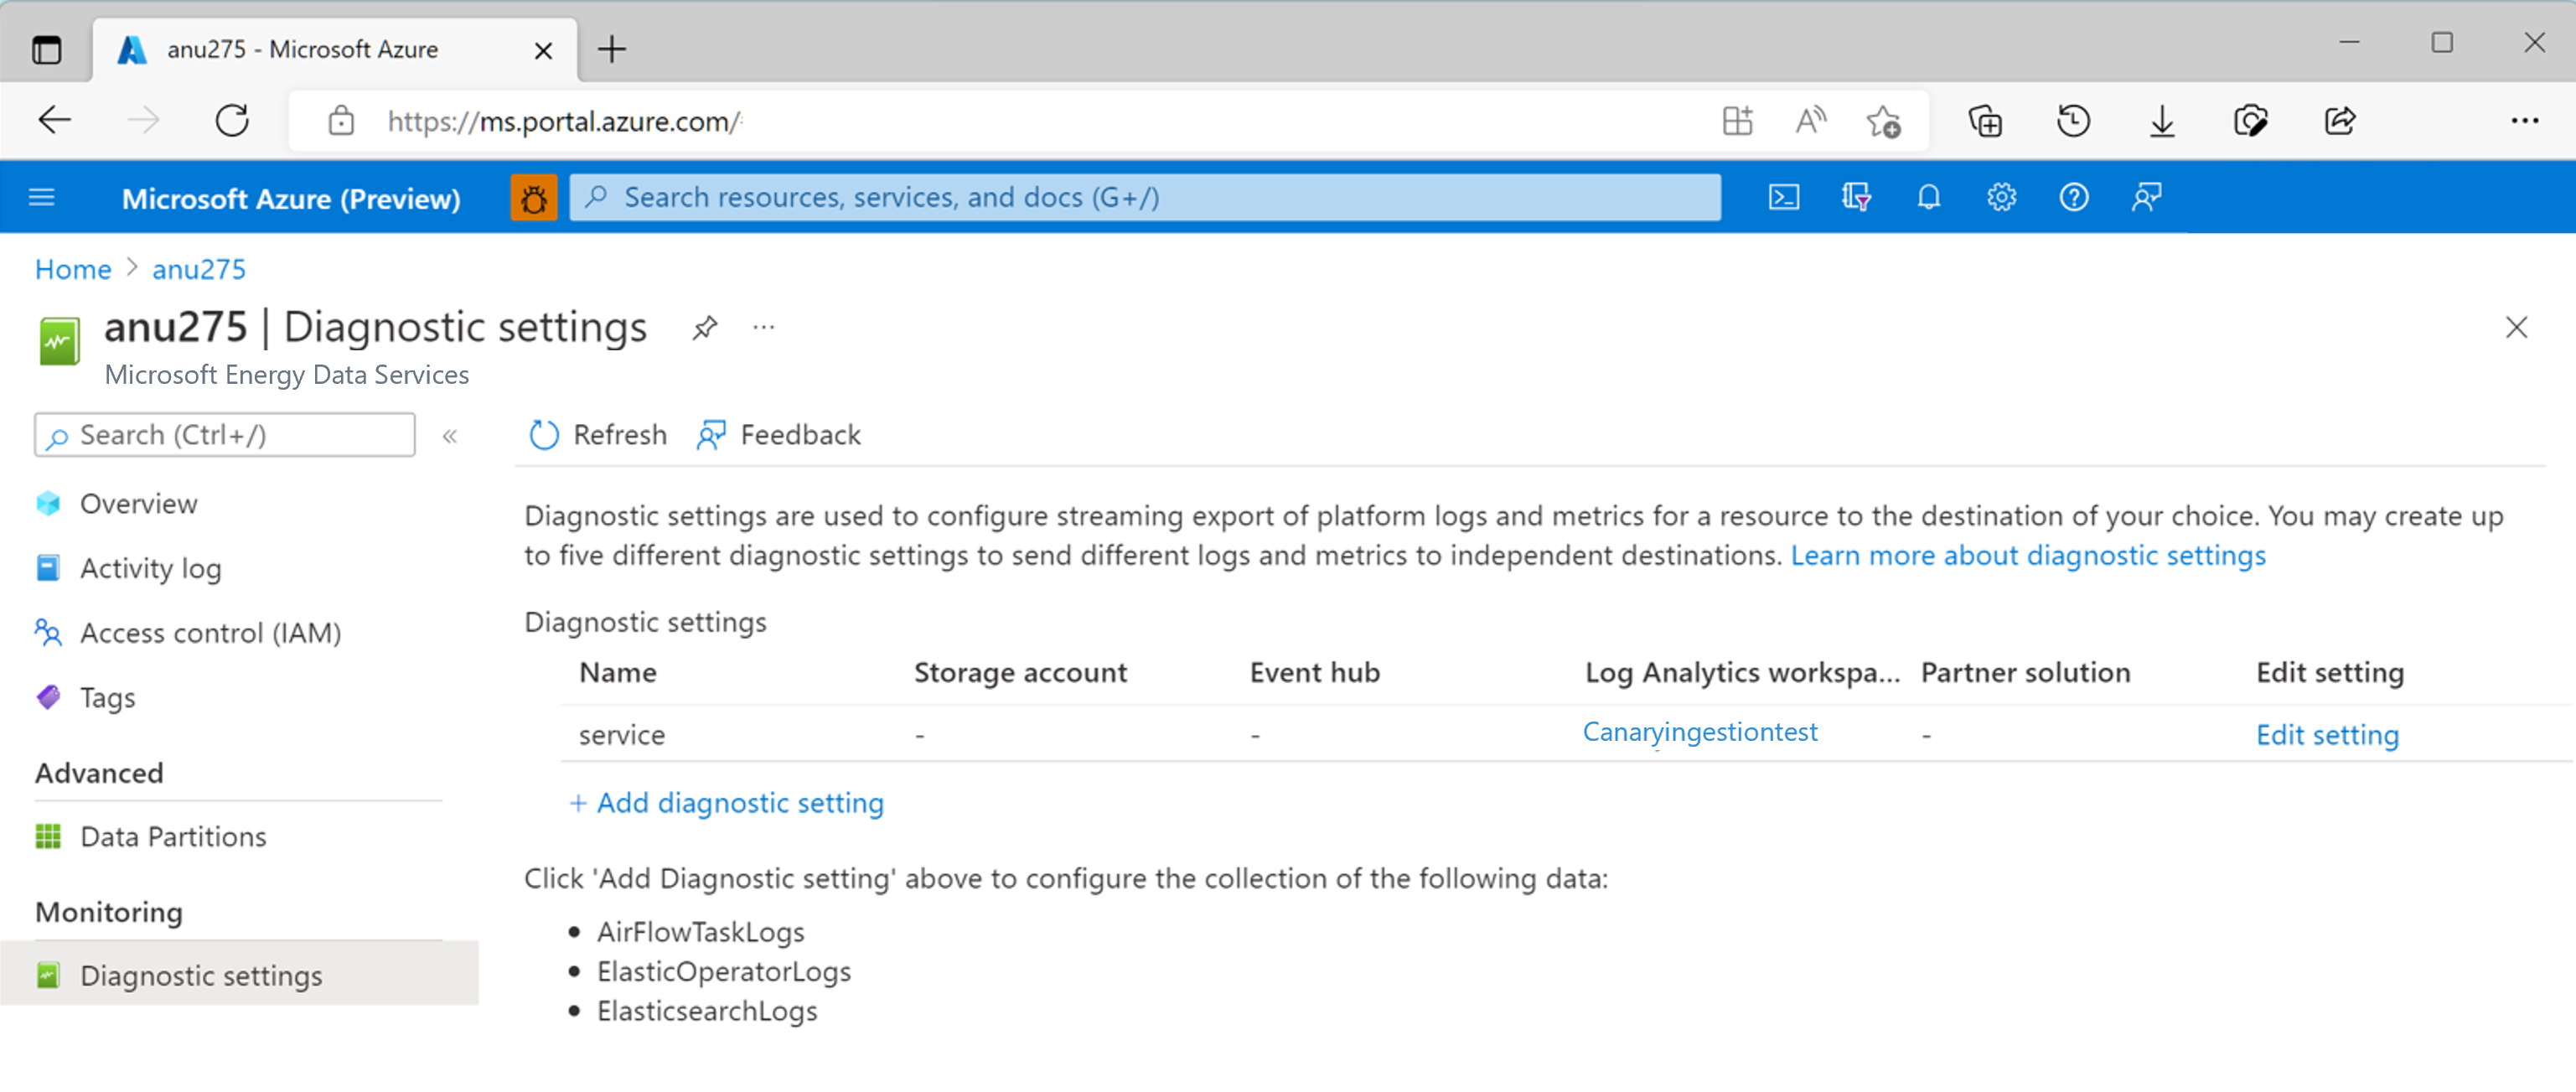The width and height of the screenshot is (2576, 1092).
Task: Open directories and subscriptions filter
Action: pos(1857,197)
